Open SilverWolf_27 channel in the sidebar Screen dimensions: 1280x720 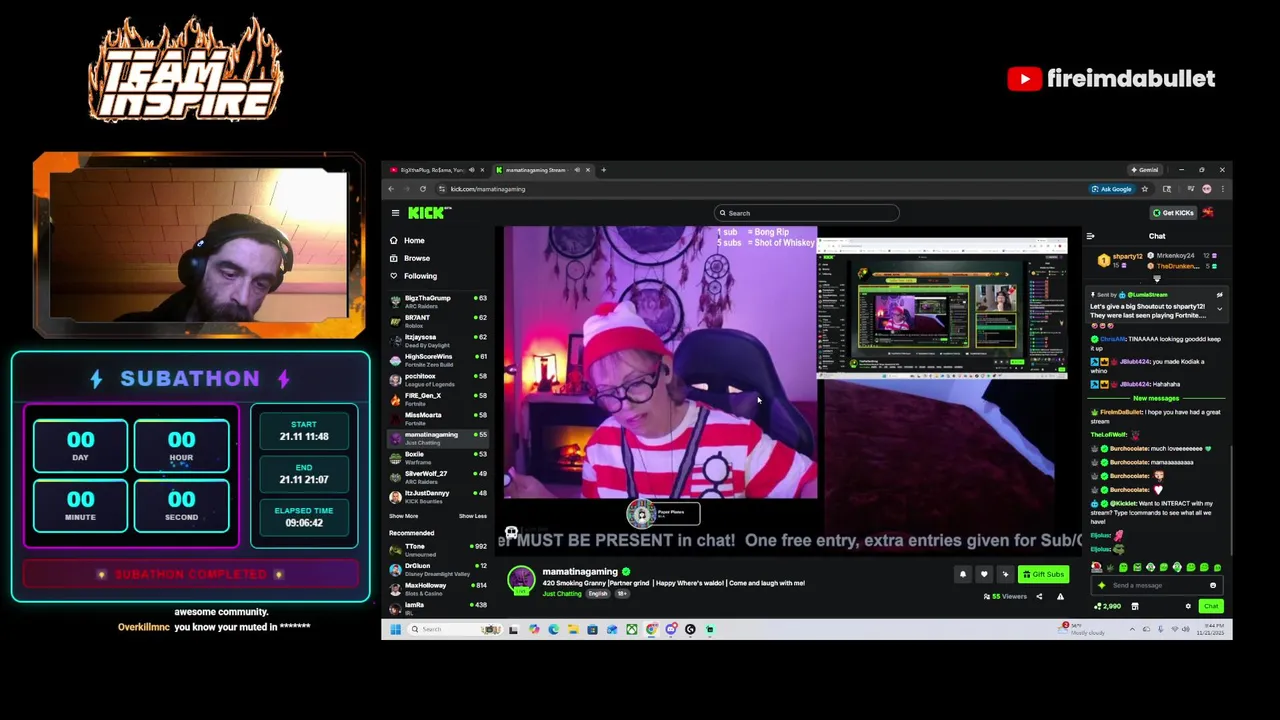[x=438, y=476]
